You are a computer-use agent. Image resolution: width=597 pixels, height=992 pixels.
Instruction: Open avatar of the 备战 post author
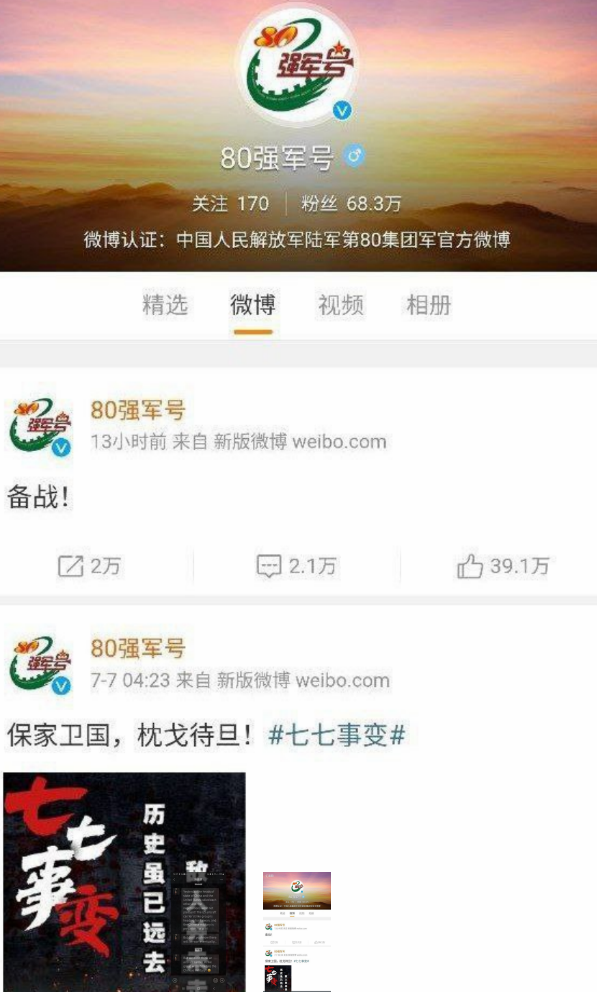[x=39, y=427]
